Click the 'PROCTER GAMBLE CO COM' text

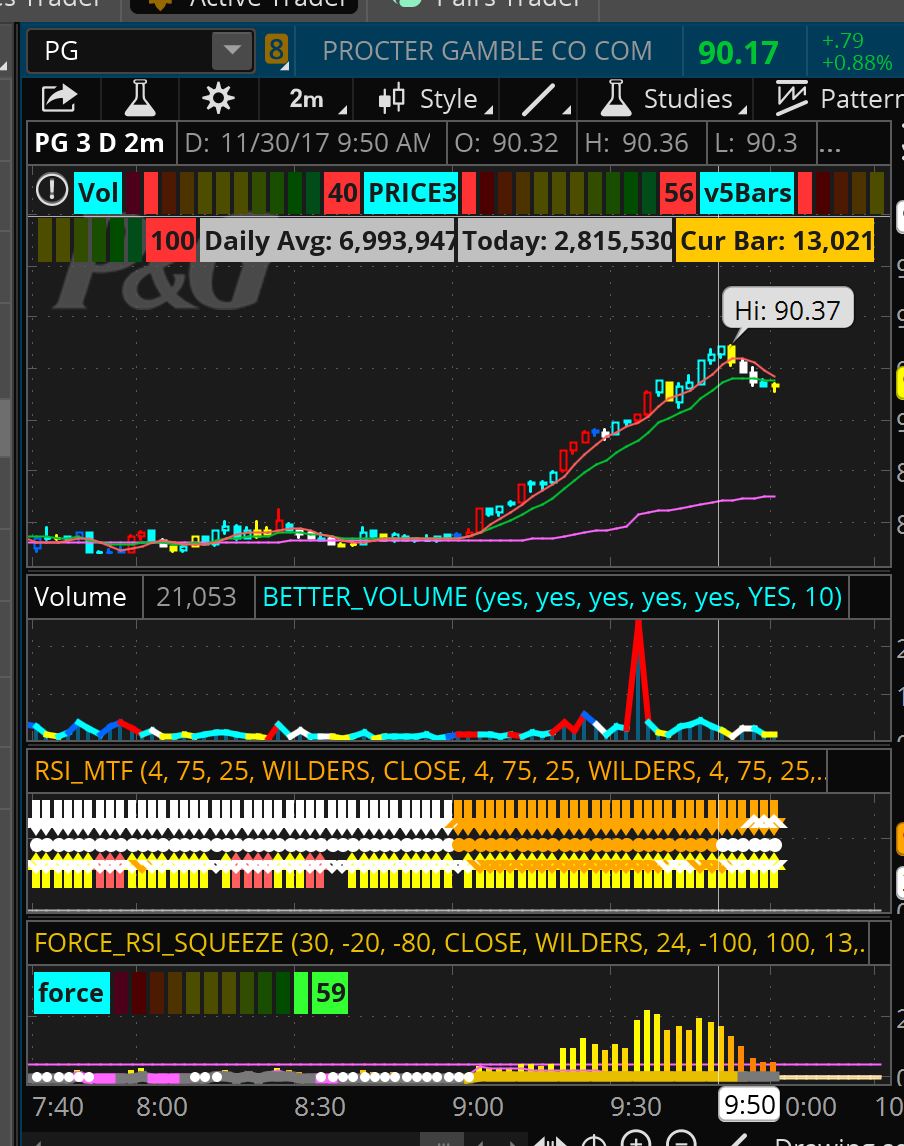pos(487,51)
